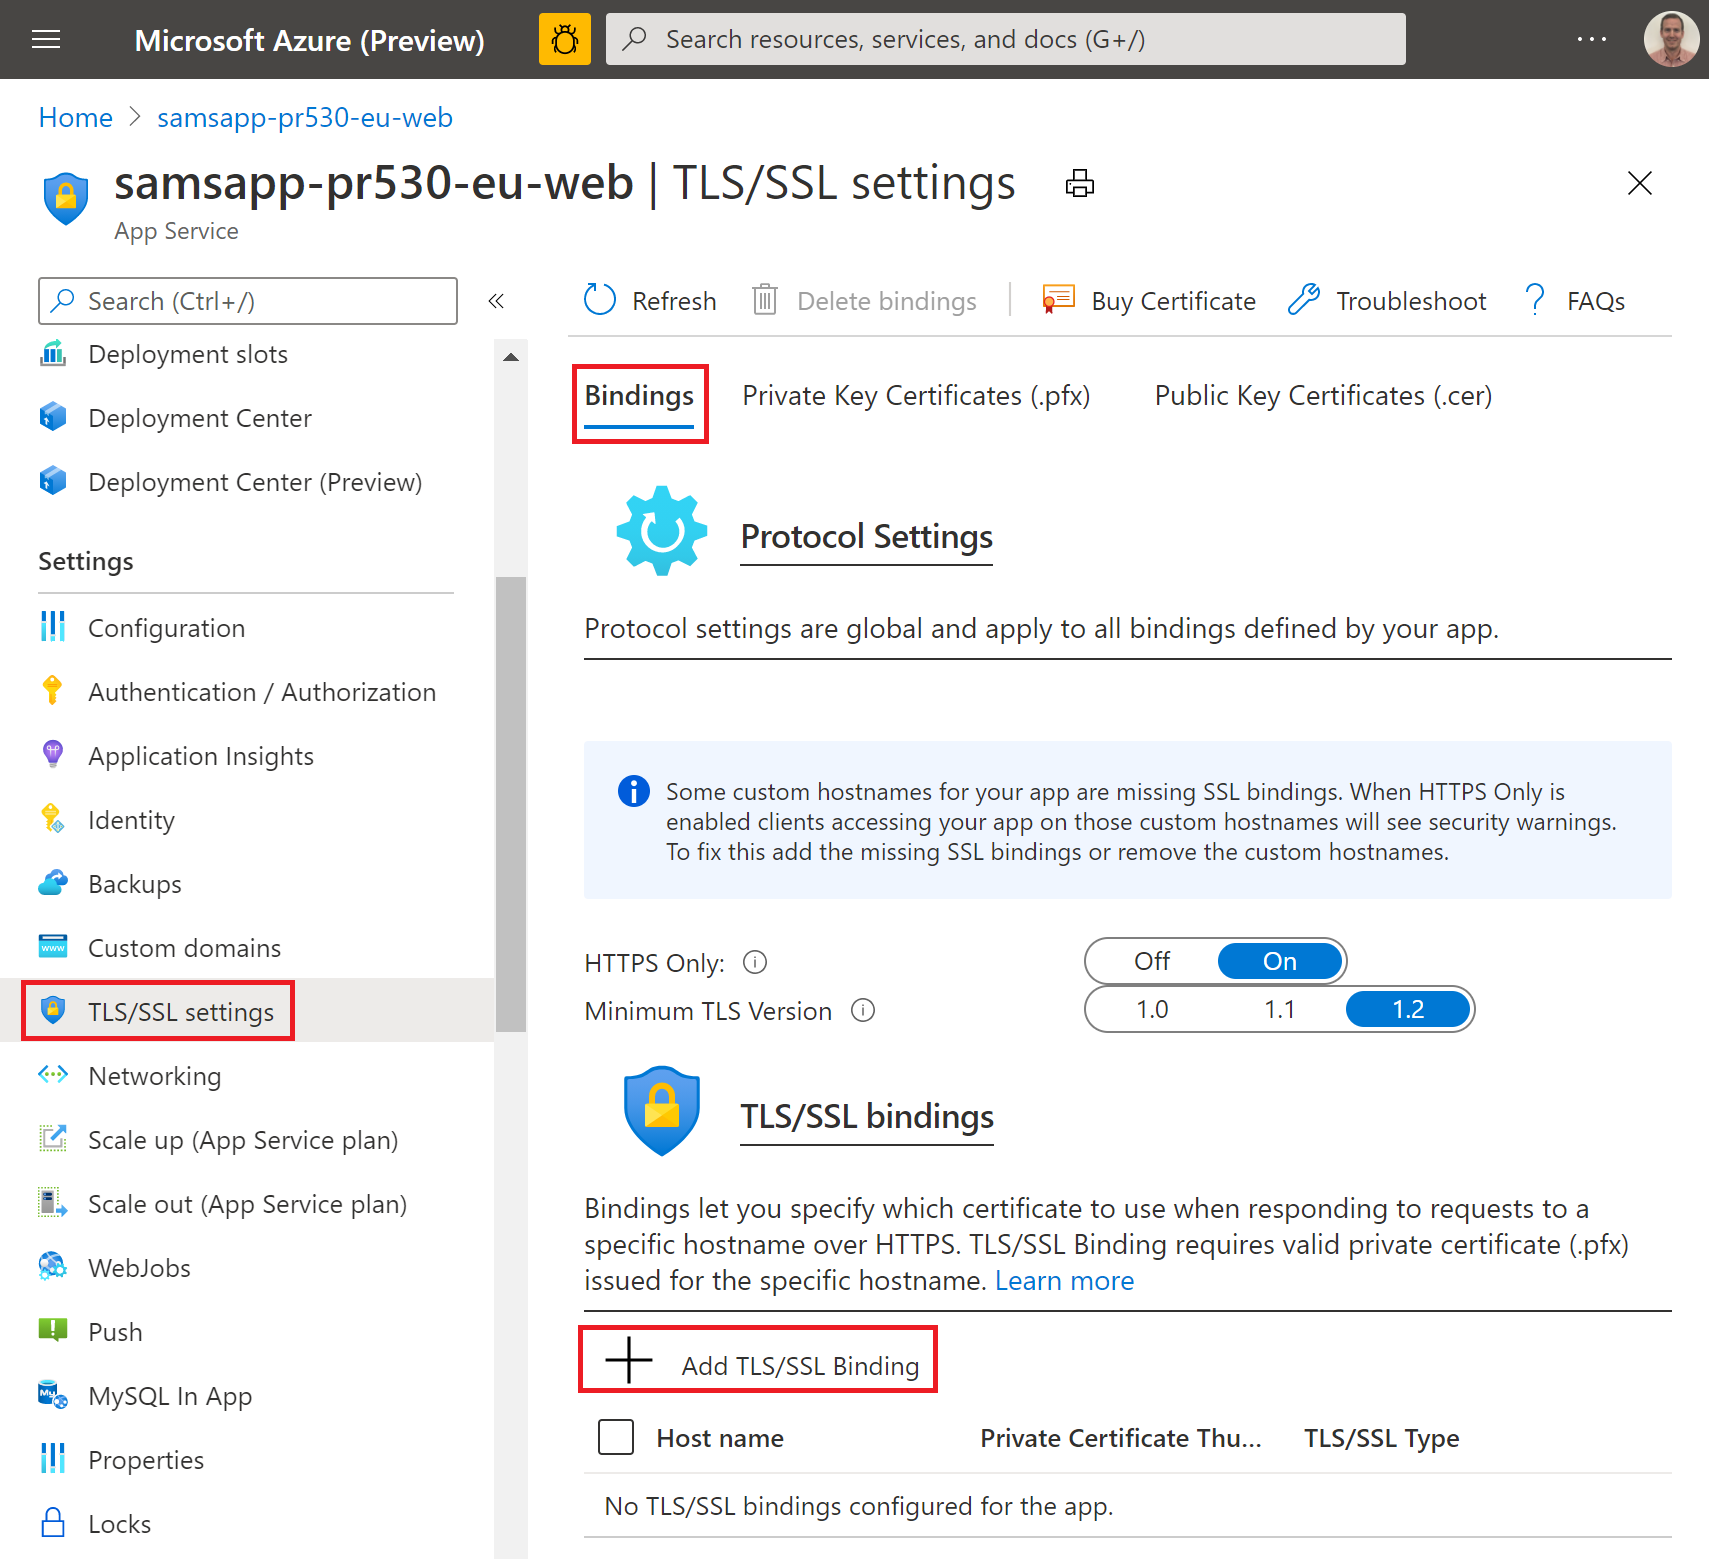Collapse the sidebar with double chevron
Image resolution: width=1709 pixels, height=1559 pixels.
tap(496, 301)
